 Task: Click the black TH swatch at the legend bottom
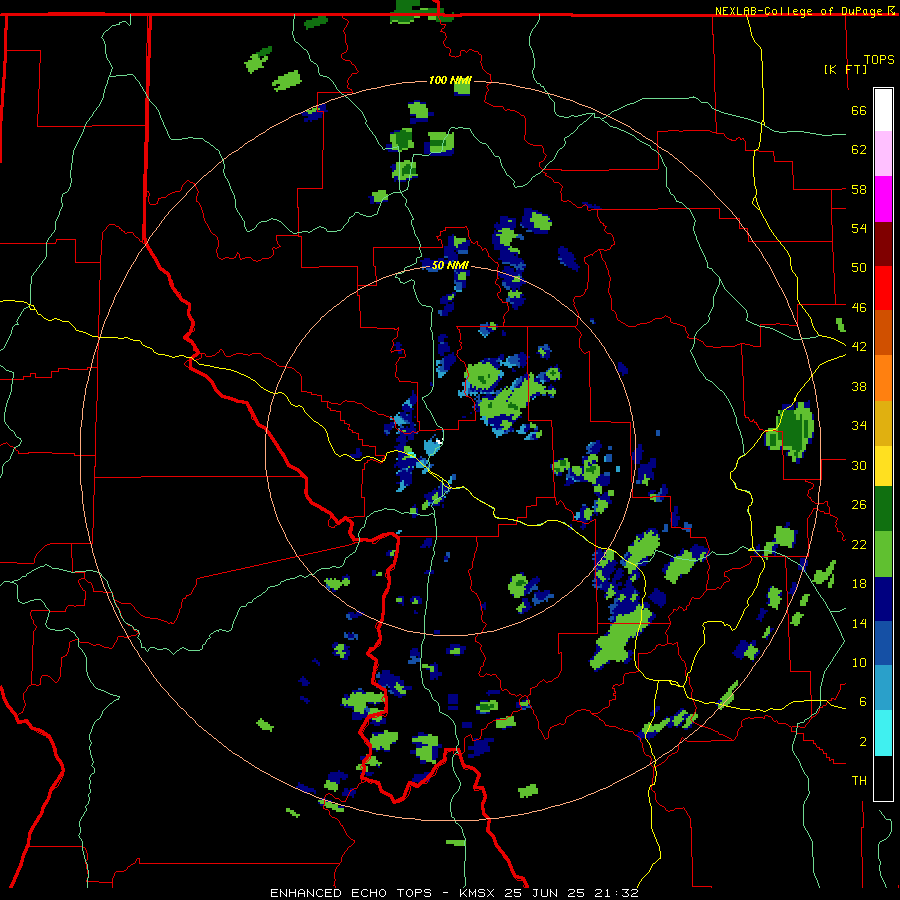pos(883,778)
